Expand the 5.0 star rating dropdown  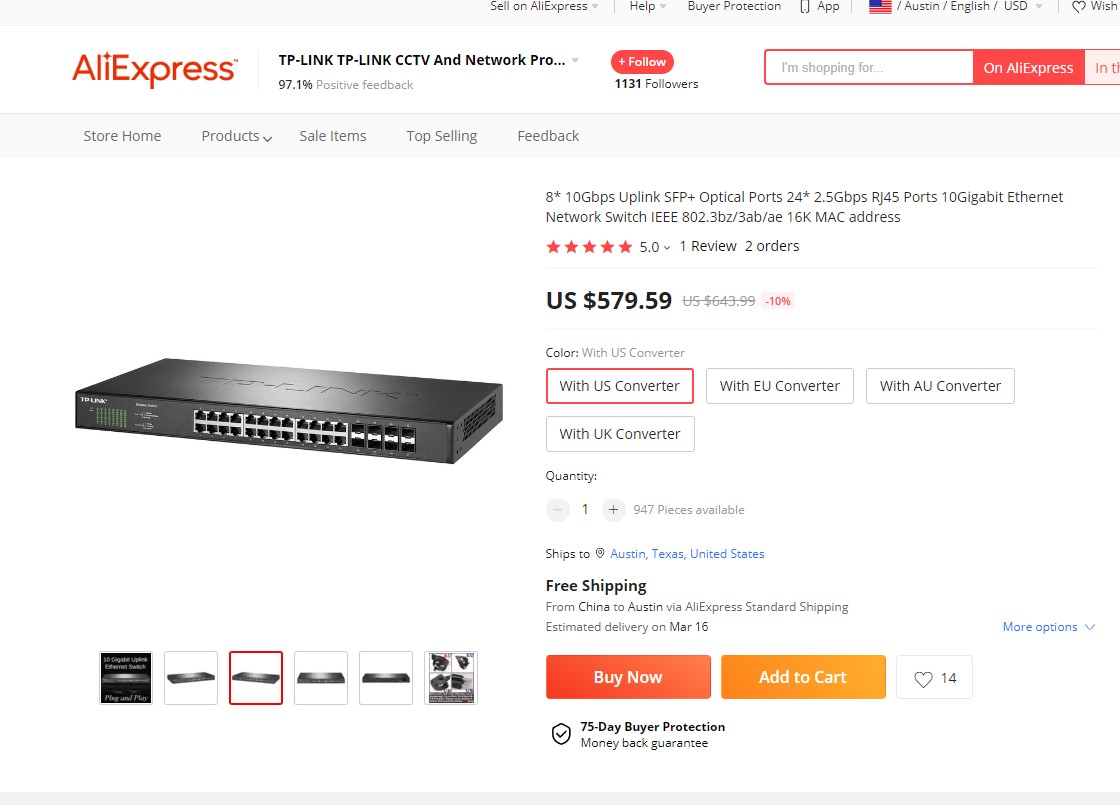(x=655, y=247)
